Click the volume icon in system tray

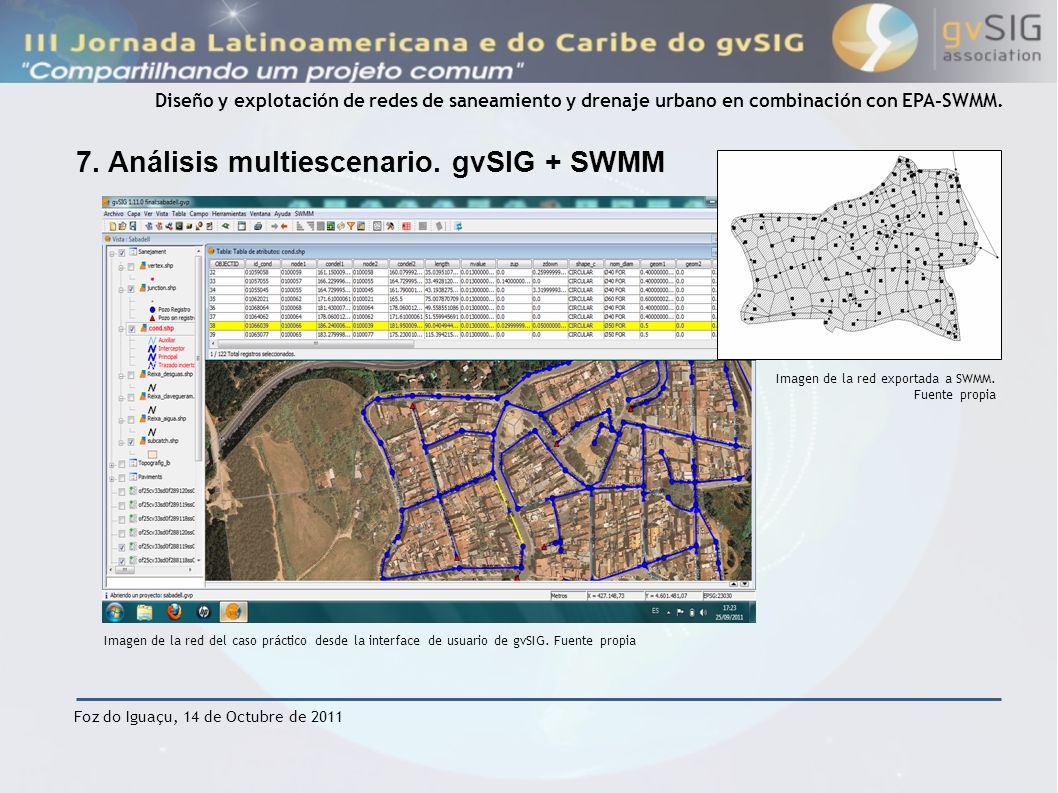(703, 612)
